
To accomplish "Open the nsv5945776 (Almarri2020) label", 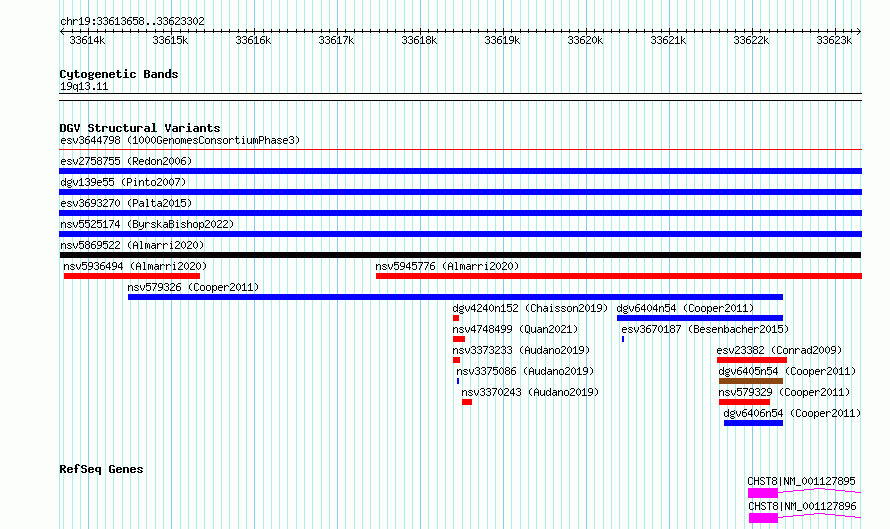I will [x=447, y=266].
